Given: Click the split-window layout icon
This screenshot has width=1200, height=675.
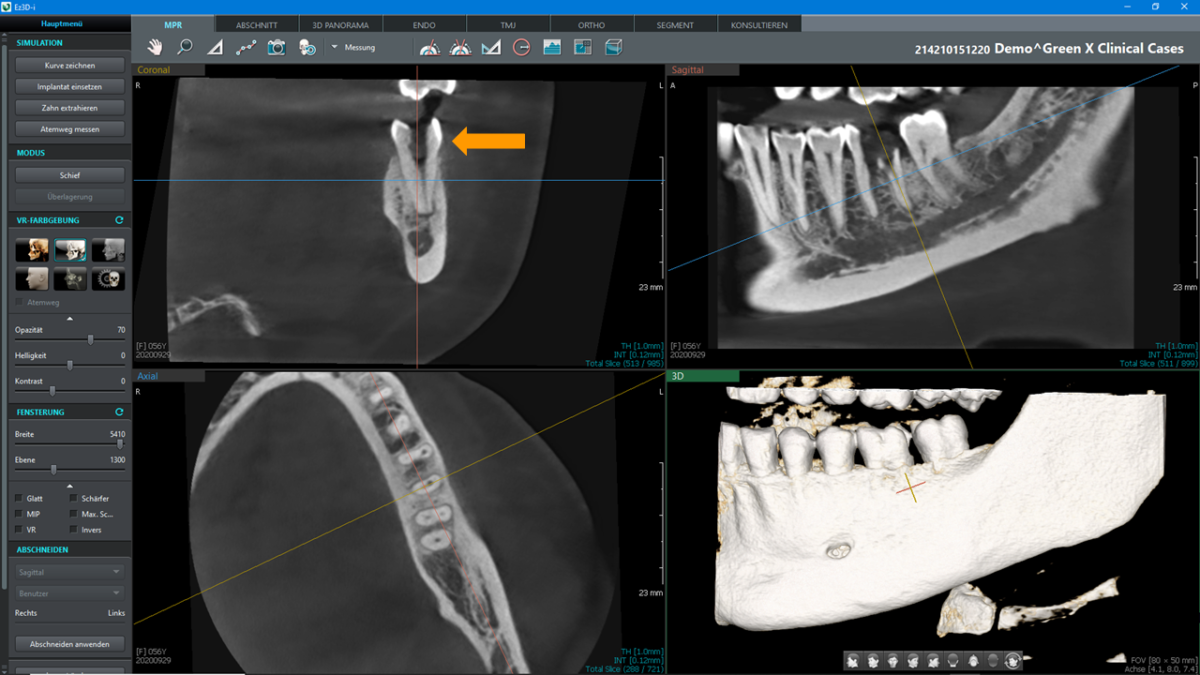Looking at the screenshot, I should pyautogui.click(x=583, y=47).
